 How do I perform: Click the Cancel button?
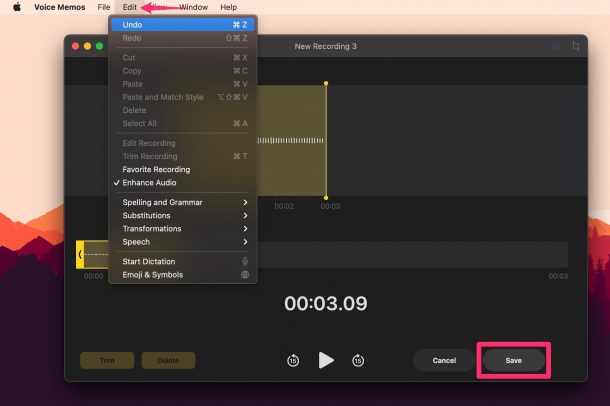pos(444,360)
